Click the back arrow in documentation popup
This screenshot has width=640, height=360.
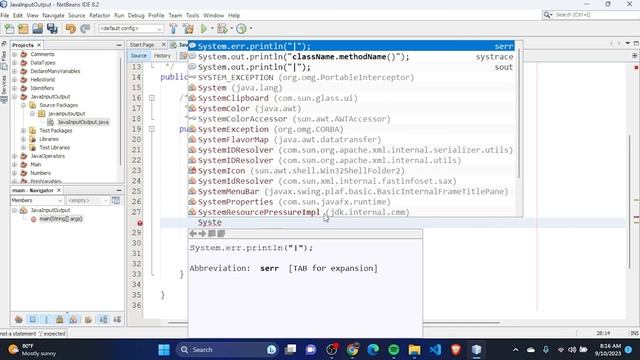193,233
